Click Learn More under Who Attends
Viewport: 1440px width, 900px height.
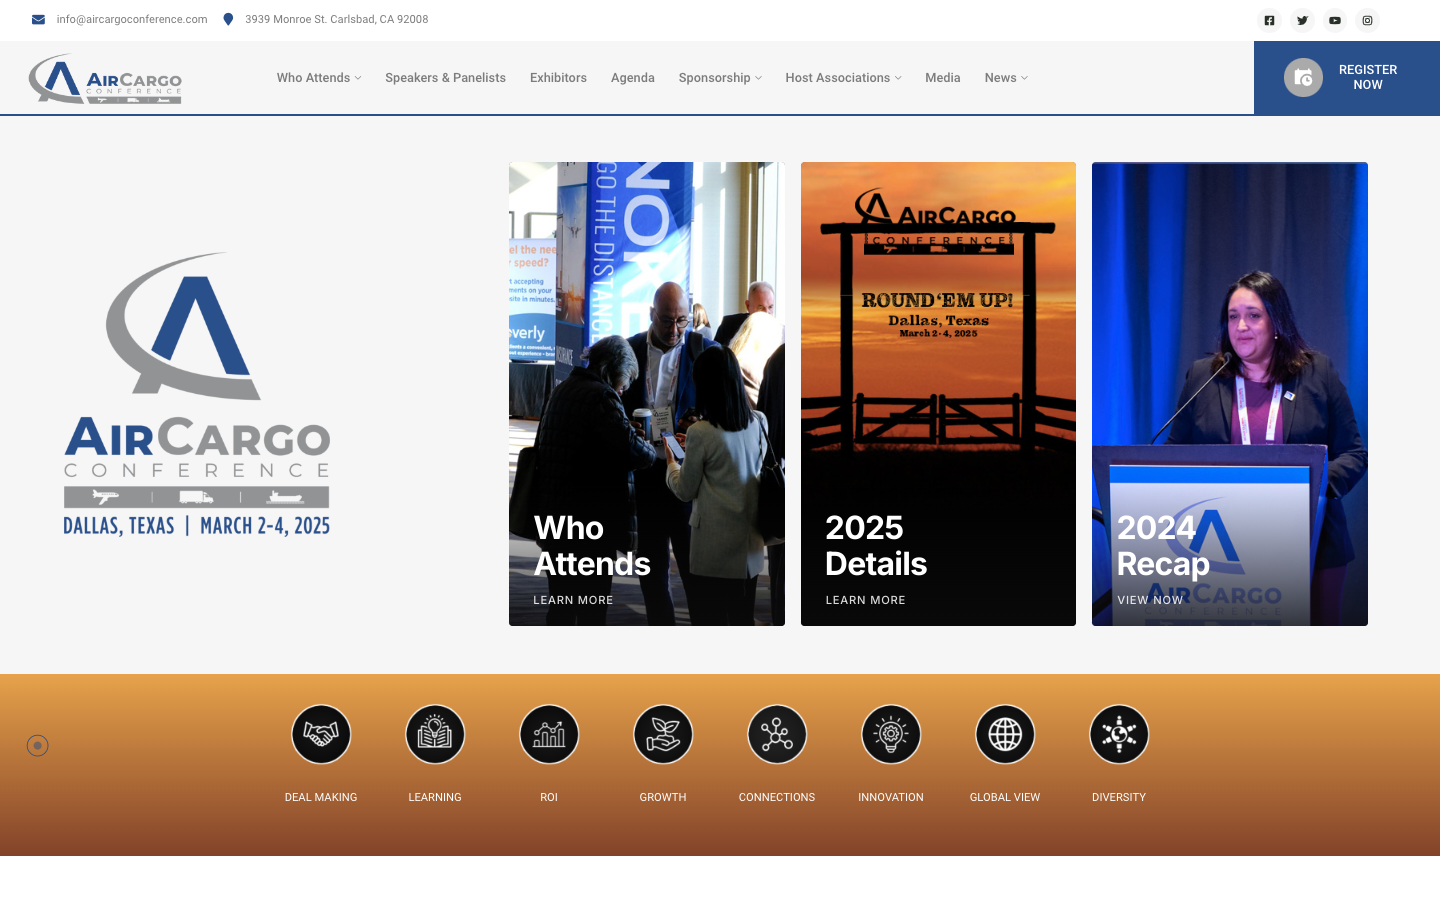573,600
